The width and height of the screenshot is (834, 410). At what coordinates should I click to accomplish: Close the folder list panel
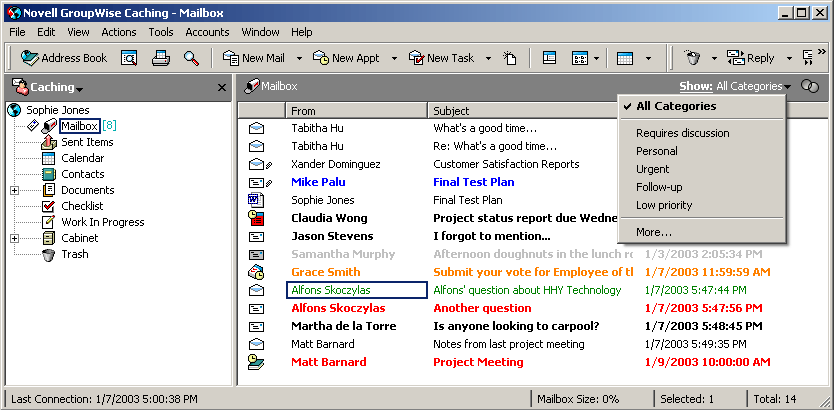point(222,88)
